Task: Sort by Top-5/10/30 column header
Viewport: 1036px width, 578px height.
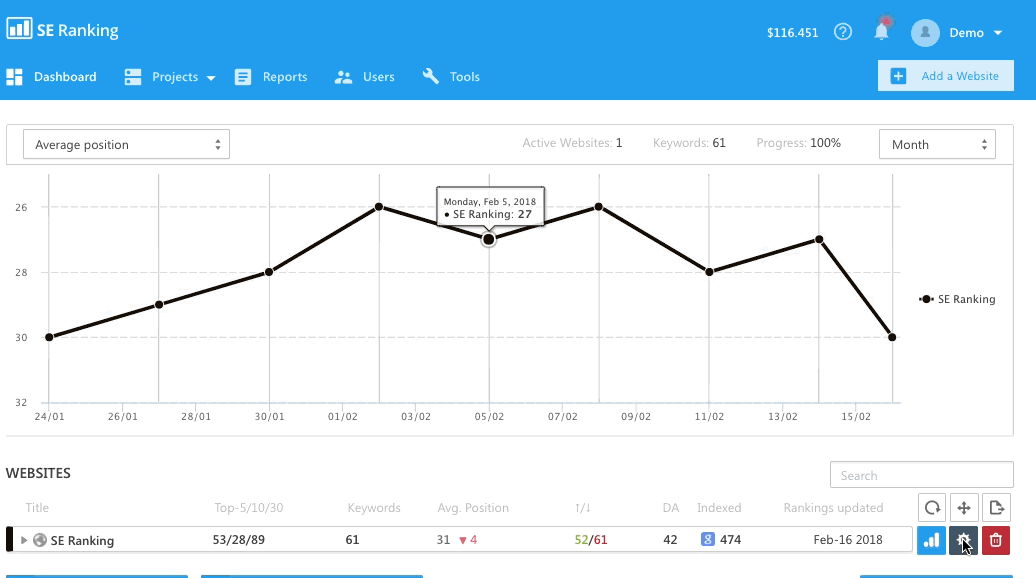Action: click(248, 507)
